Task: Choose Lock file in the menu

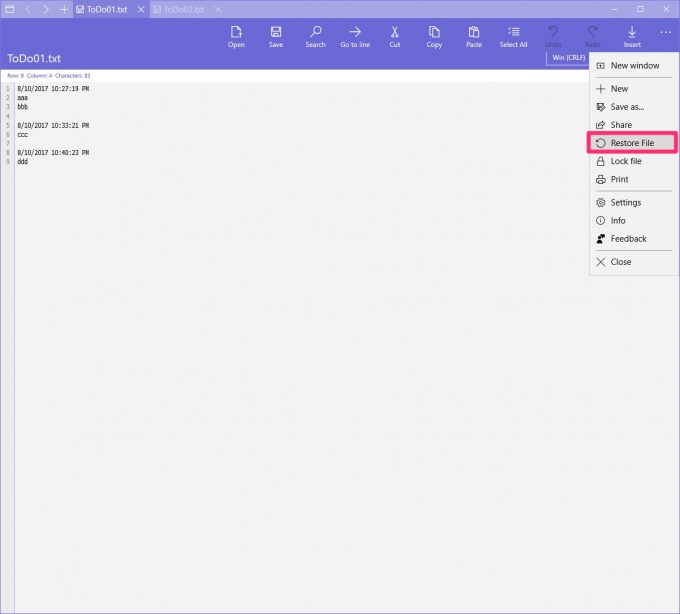Action: [633, 161]
